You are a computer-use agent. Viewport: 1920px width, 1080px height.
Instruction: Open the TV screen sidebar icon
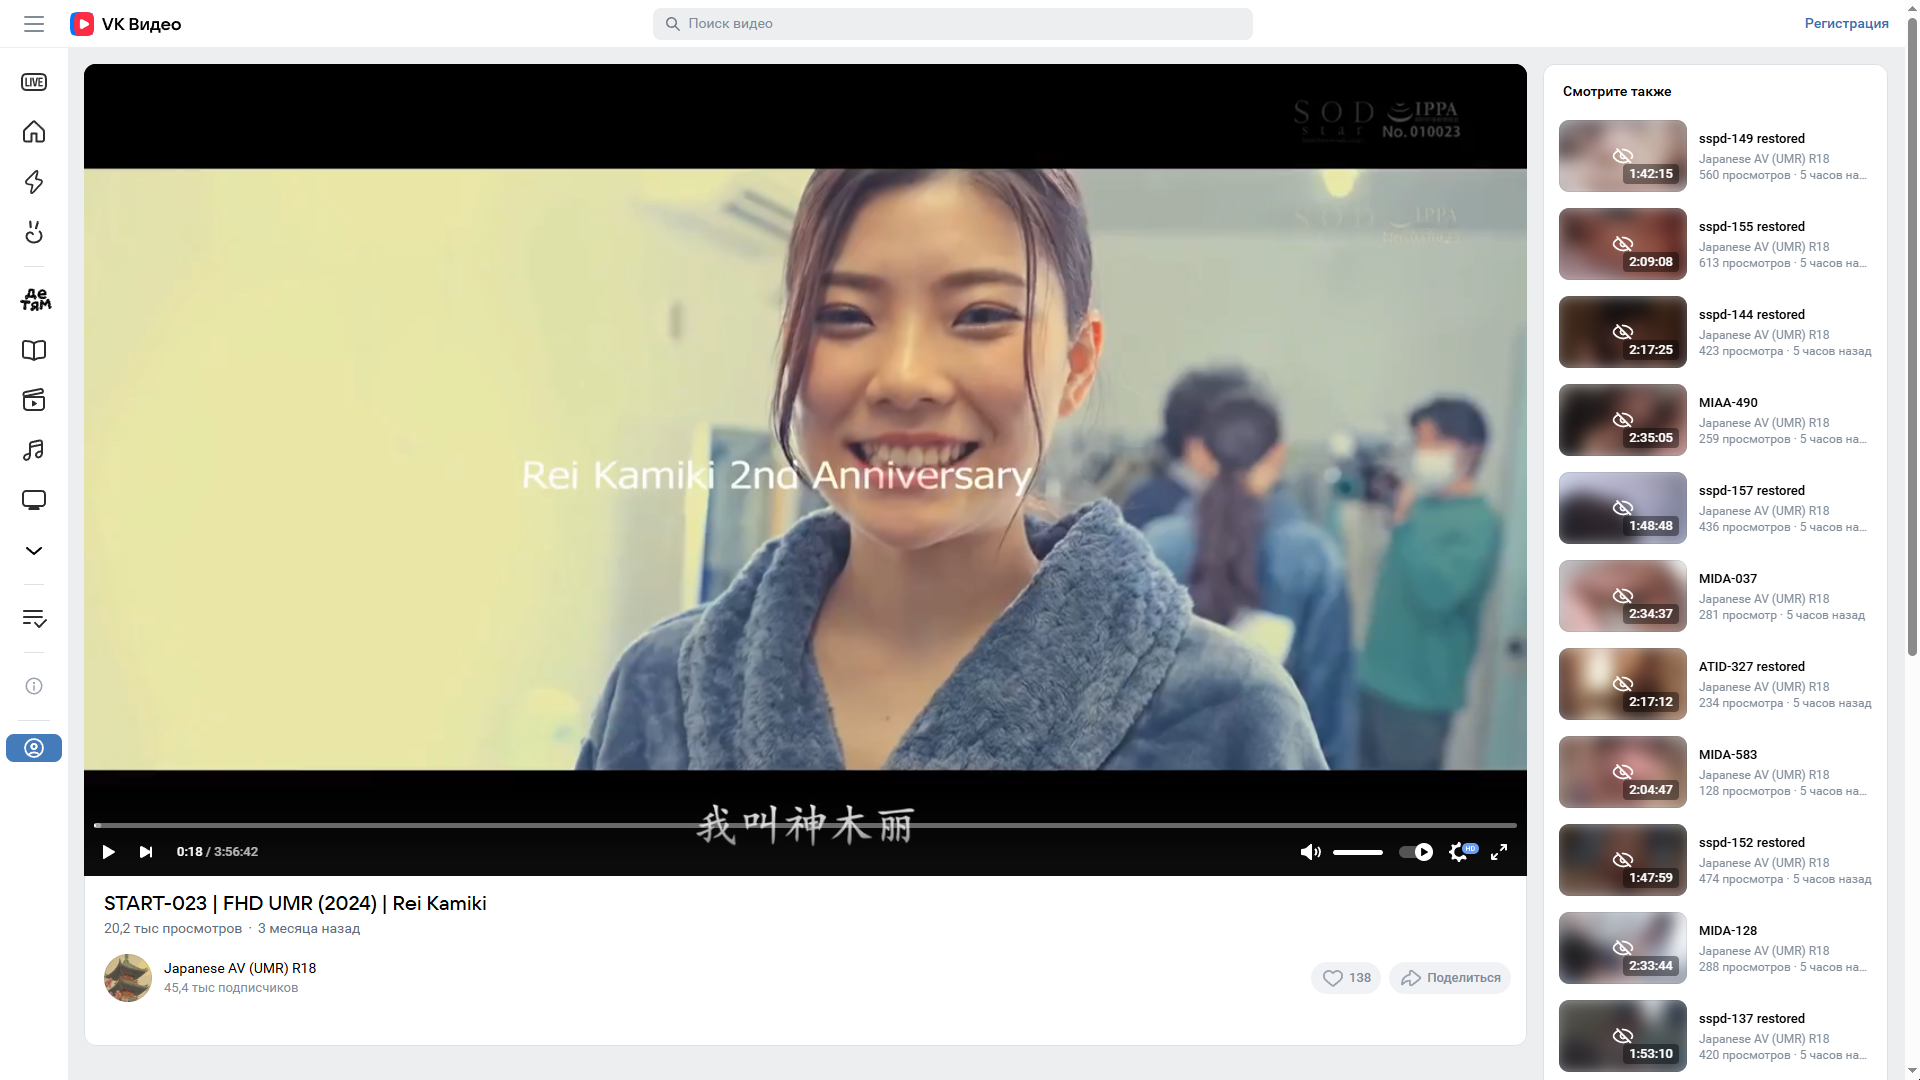(x=34, y=500)
